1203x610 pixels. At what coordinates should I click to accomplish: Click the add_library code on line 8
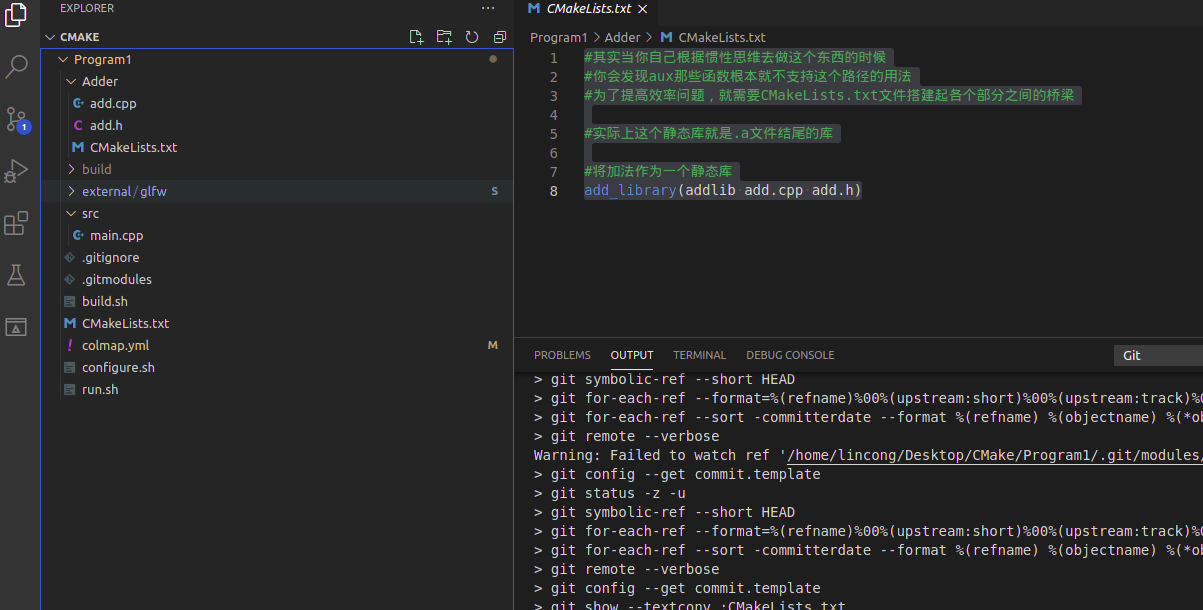point(722,190)
